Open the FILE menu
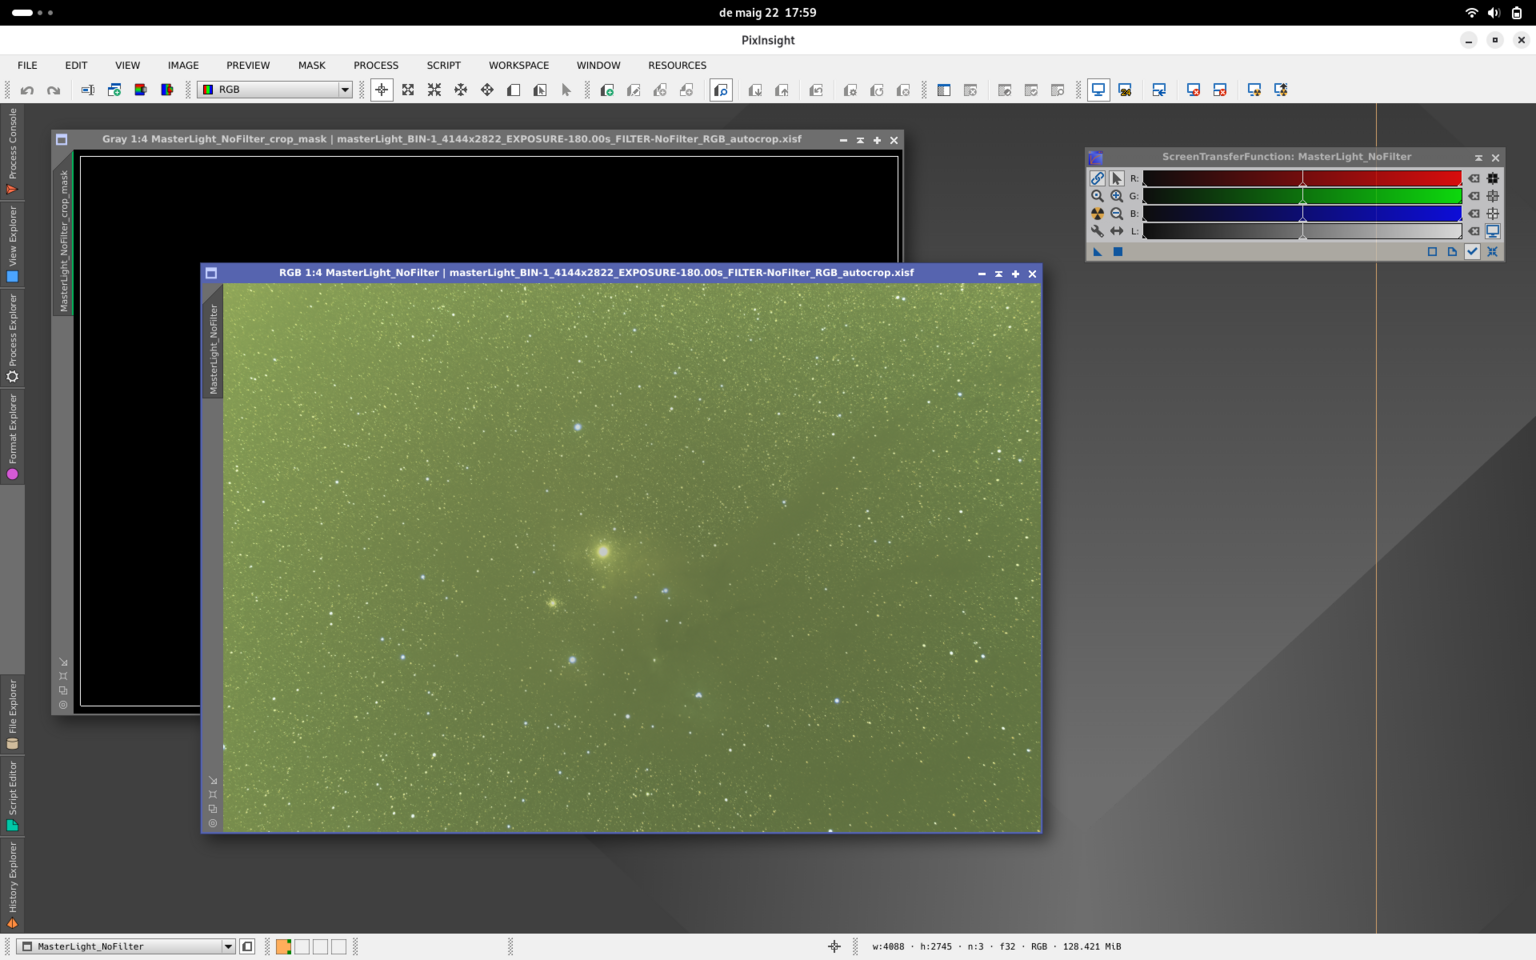Viewport: 1536px width, 960px height. (27, 65)
